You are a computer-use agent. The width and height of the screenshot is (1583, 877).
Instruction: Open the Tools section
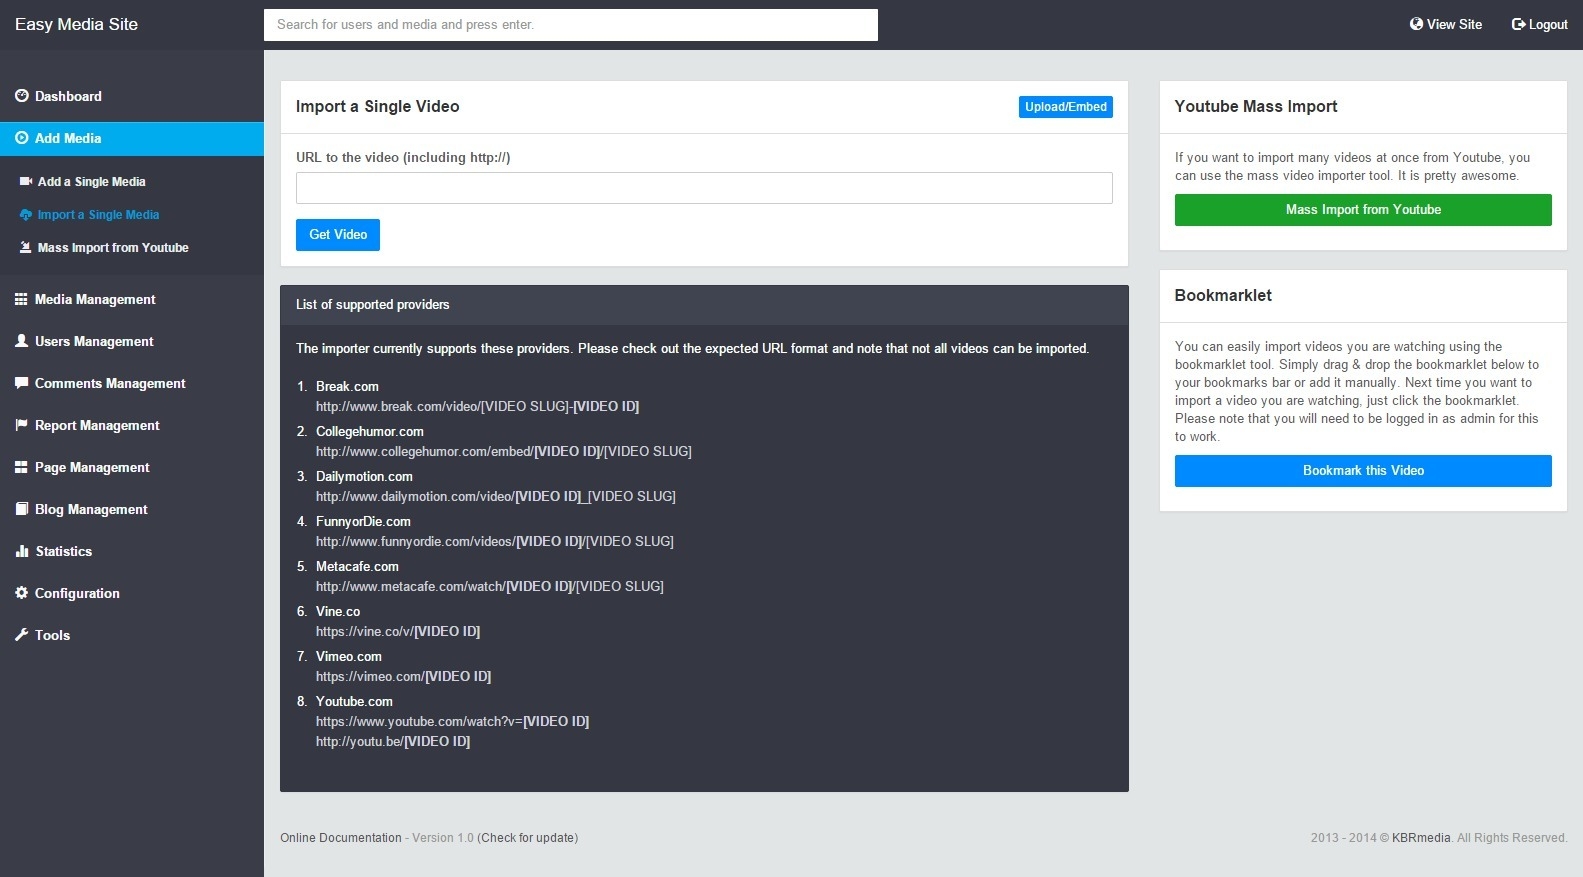click(132, 635)
